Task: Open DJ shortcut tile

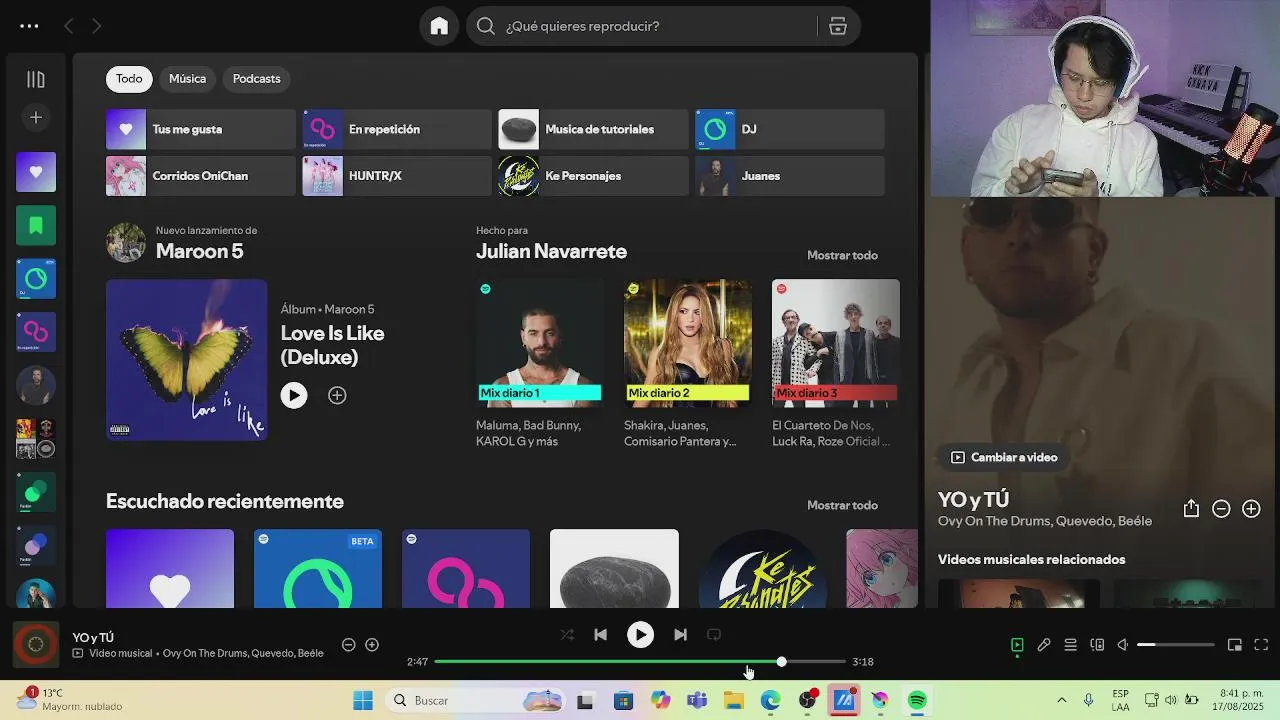Action: pyautogui.click(x=790, y=129)
